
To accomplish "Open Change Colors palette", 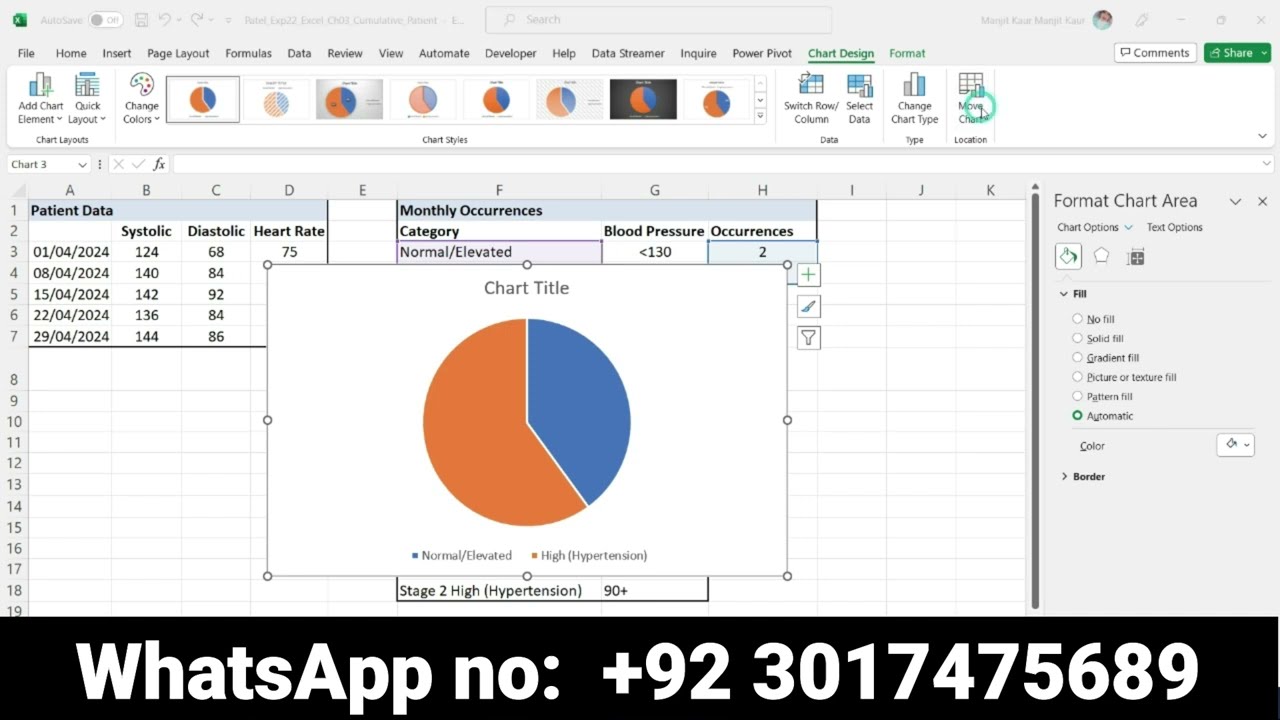I will (x=141, y=98).
